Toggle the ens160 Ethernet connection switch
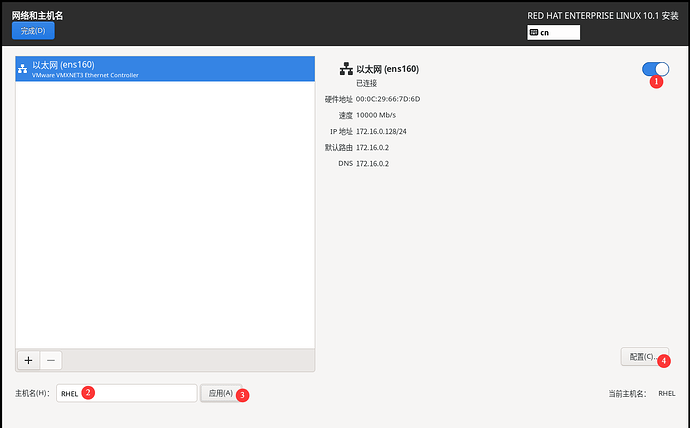 click(655, 69)
